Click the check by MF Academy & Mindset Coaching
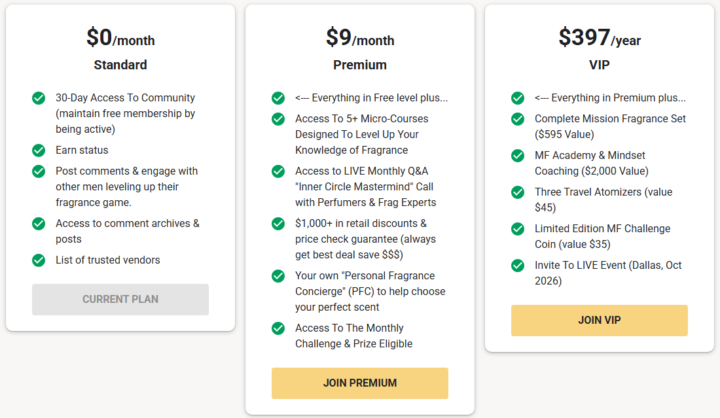This screenshot has height=418, width=720. click(518, 156)
